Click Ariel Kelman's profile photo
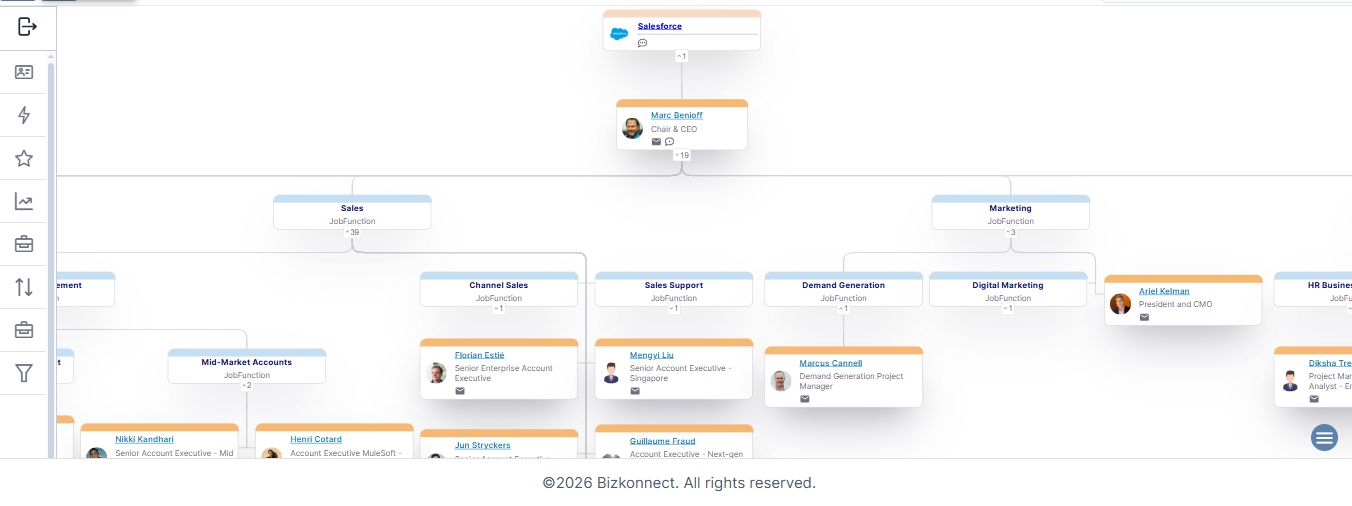This screenshot has width=1352, height=506. point(1120,304)
